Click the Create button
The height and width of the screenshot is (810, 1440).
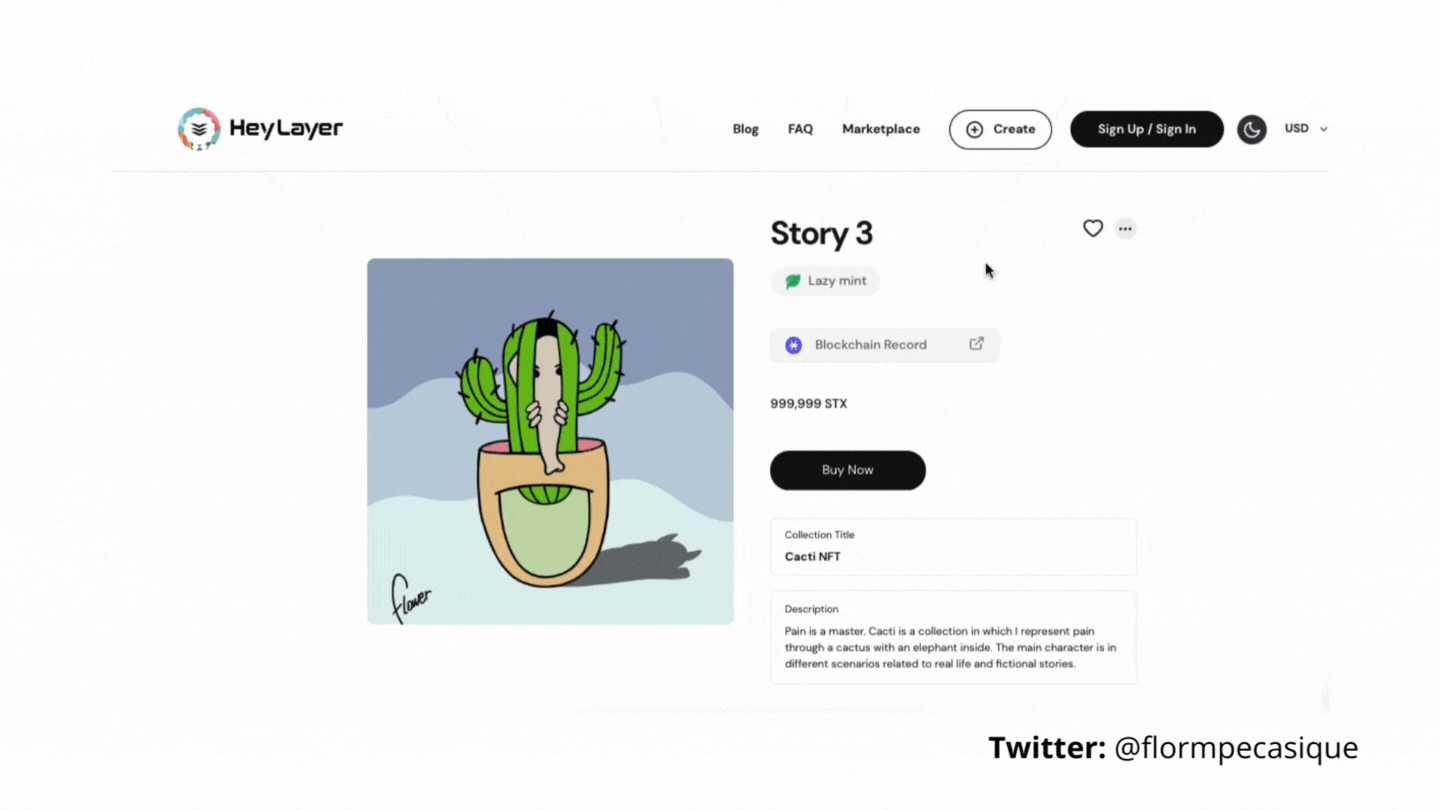(1000, 129)
